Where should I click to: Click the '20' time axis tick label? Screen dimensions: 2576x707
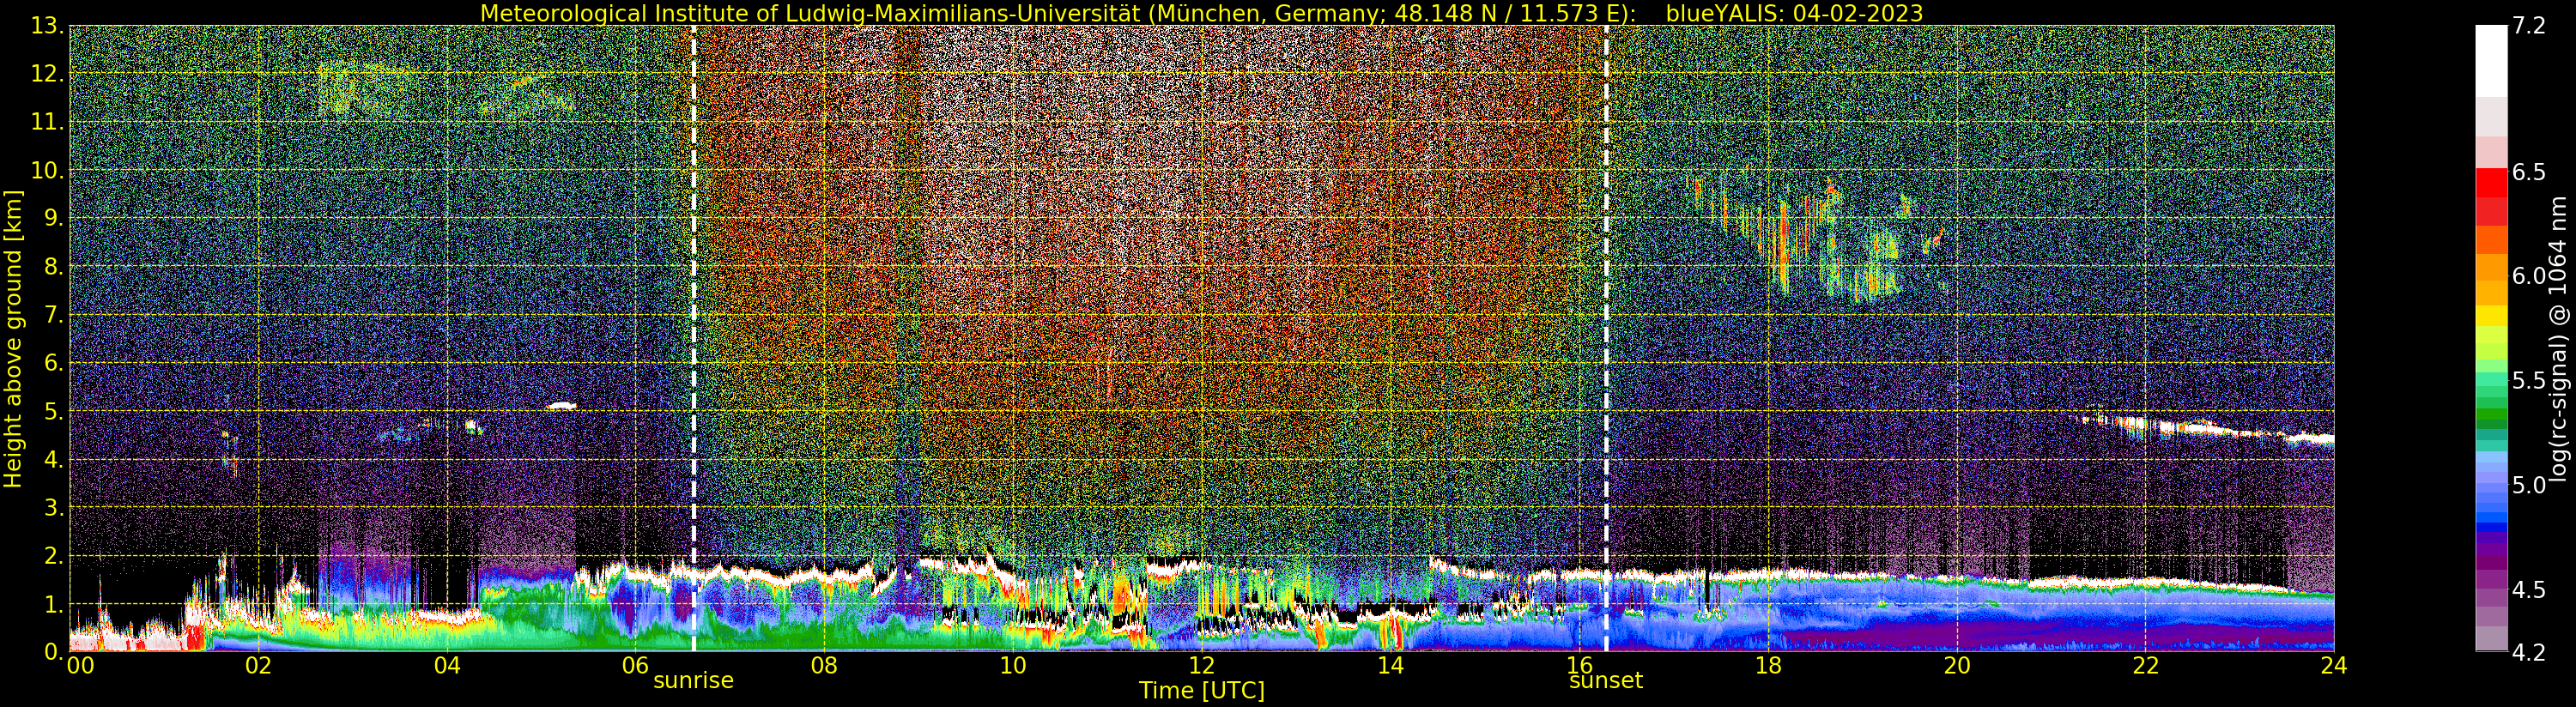pyautogui.click(x=1957, y=665)
